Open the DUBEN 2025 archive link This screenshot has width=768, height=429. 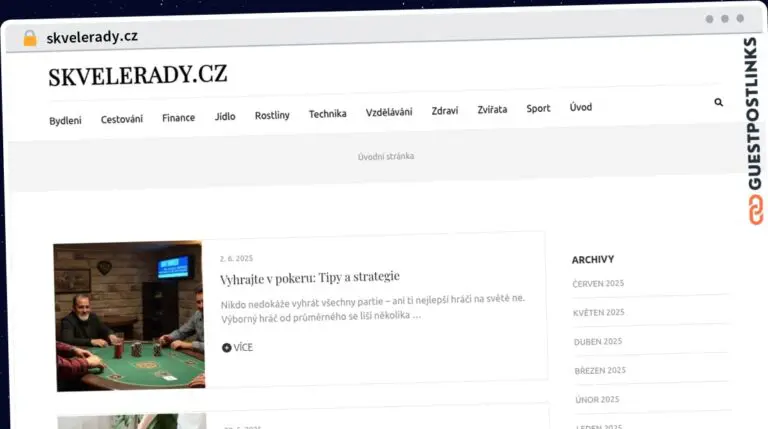[598, 341]
